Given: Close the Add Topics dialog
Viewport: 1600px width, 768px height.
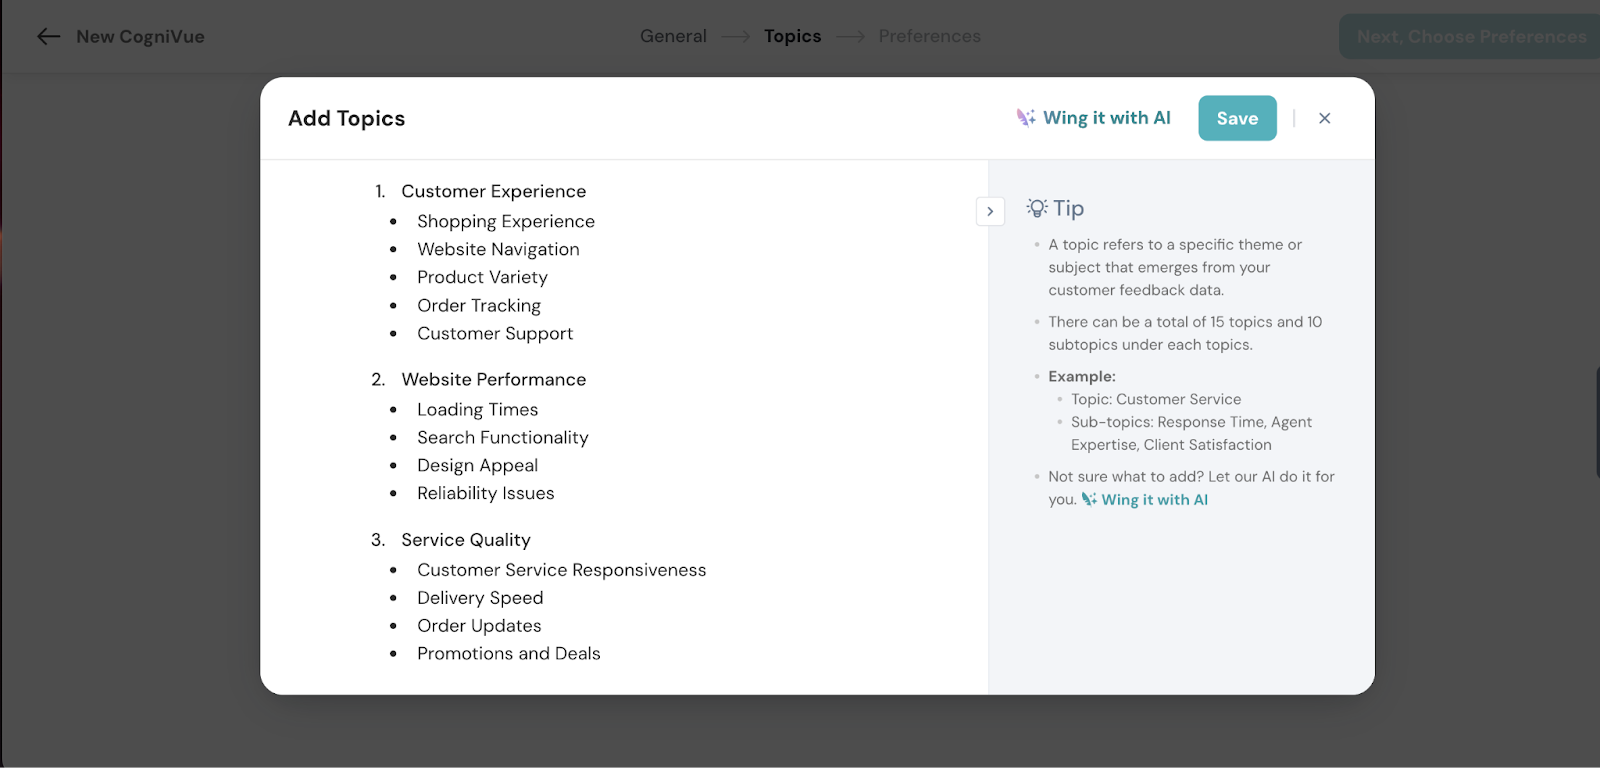Looking at the screenshot, I should pos(1324,118).
